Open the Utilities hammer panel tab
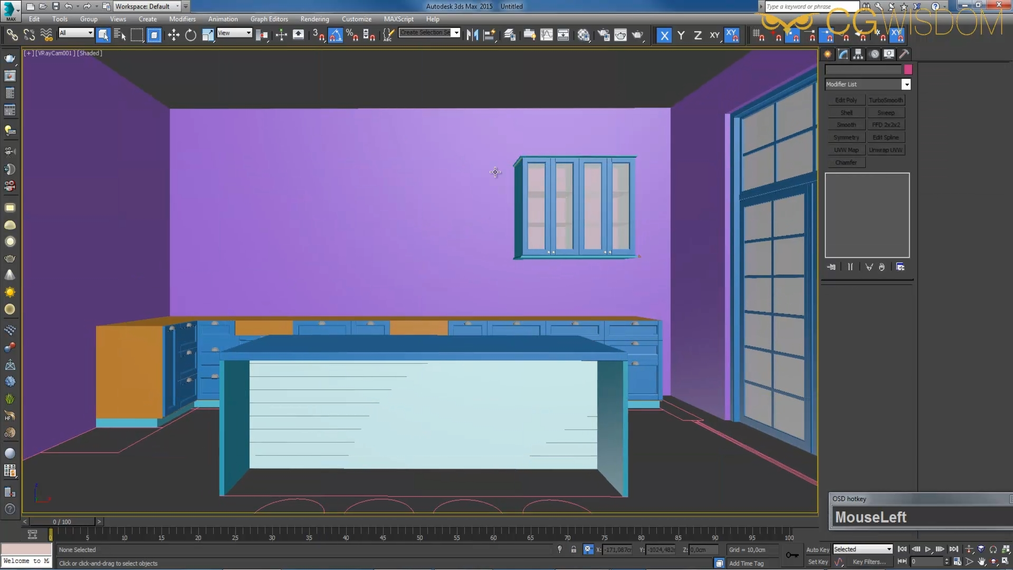Viewport: 1013px width, 570px height. (x=904, y=54)
